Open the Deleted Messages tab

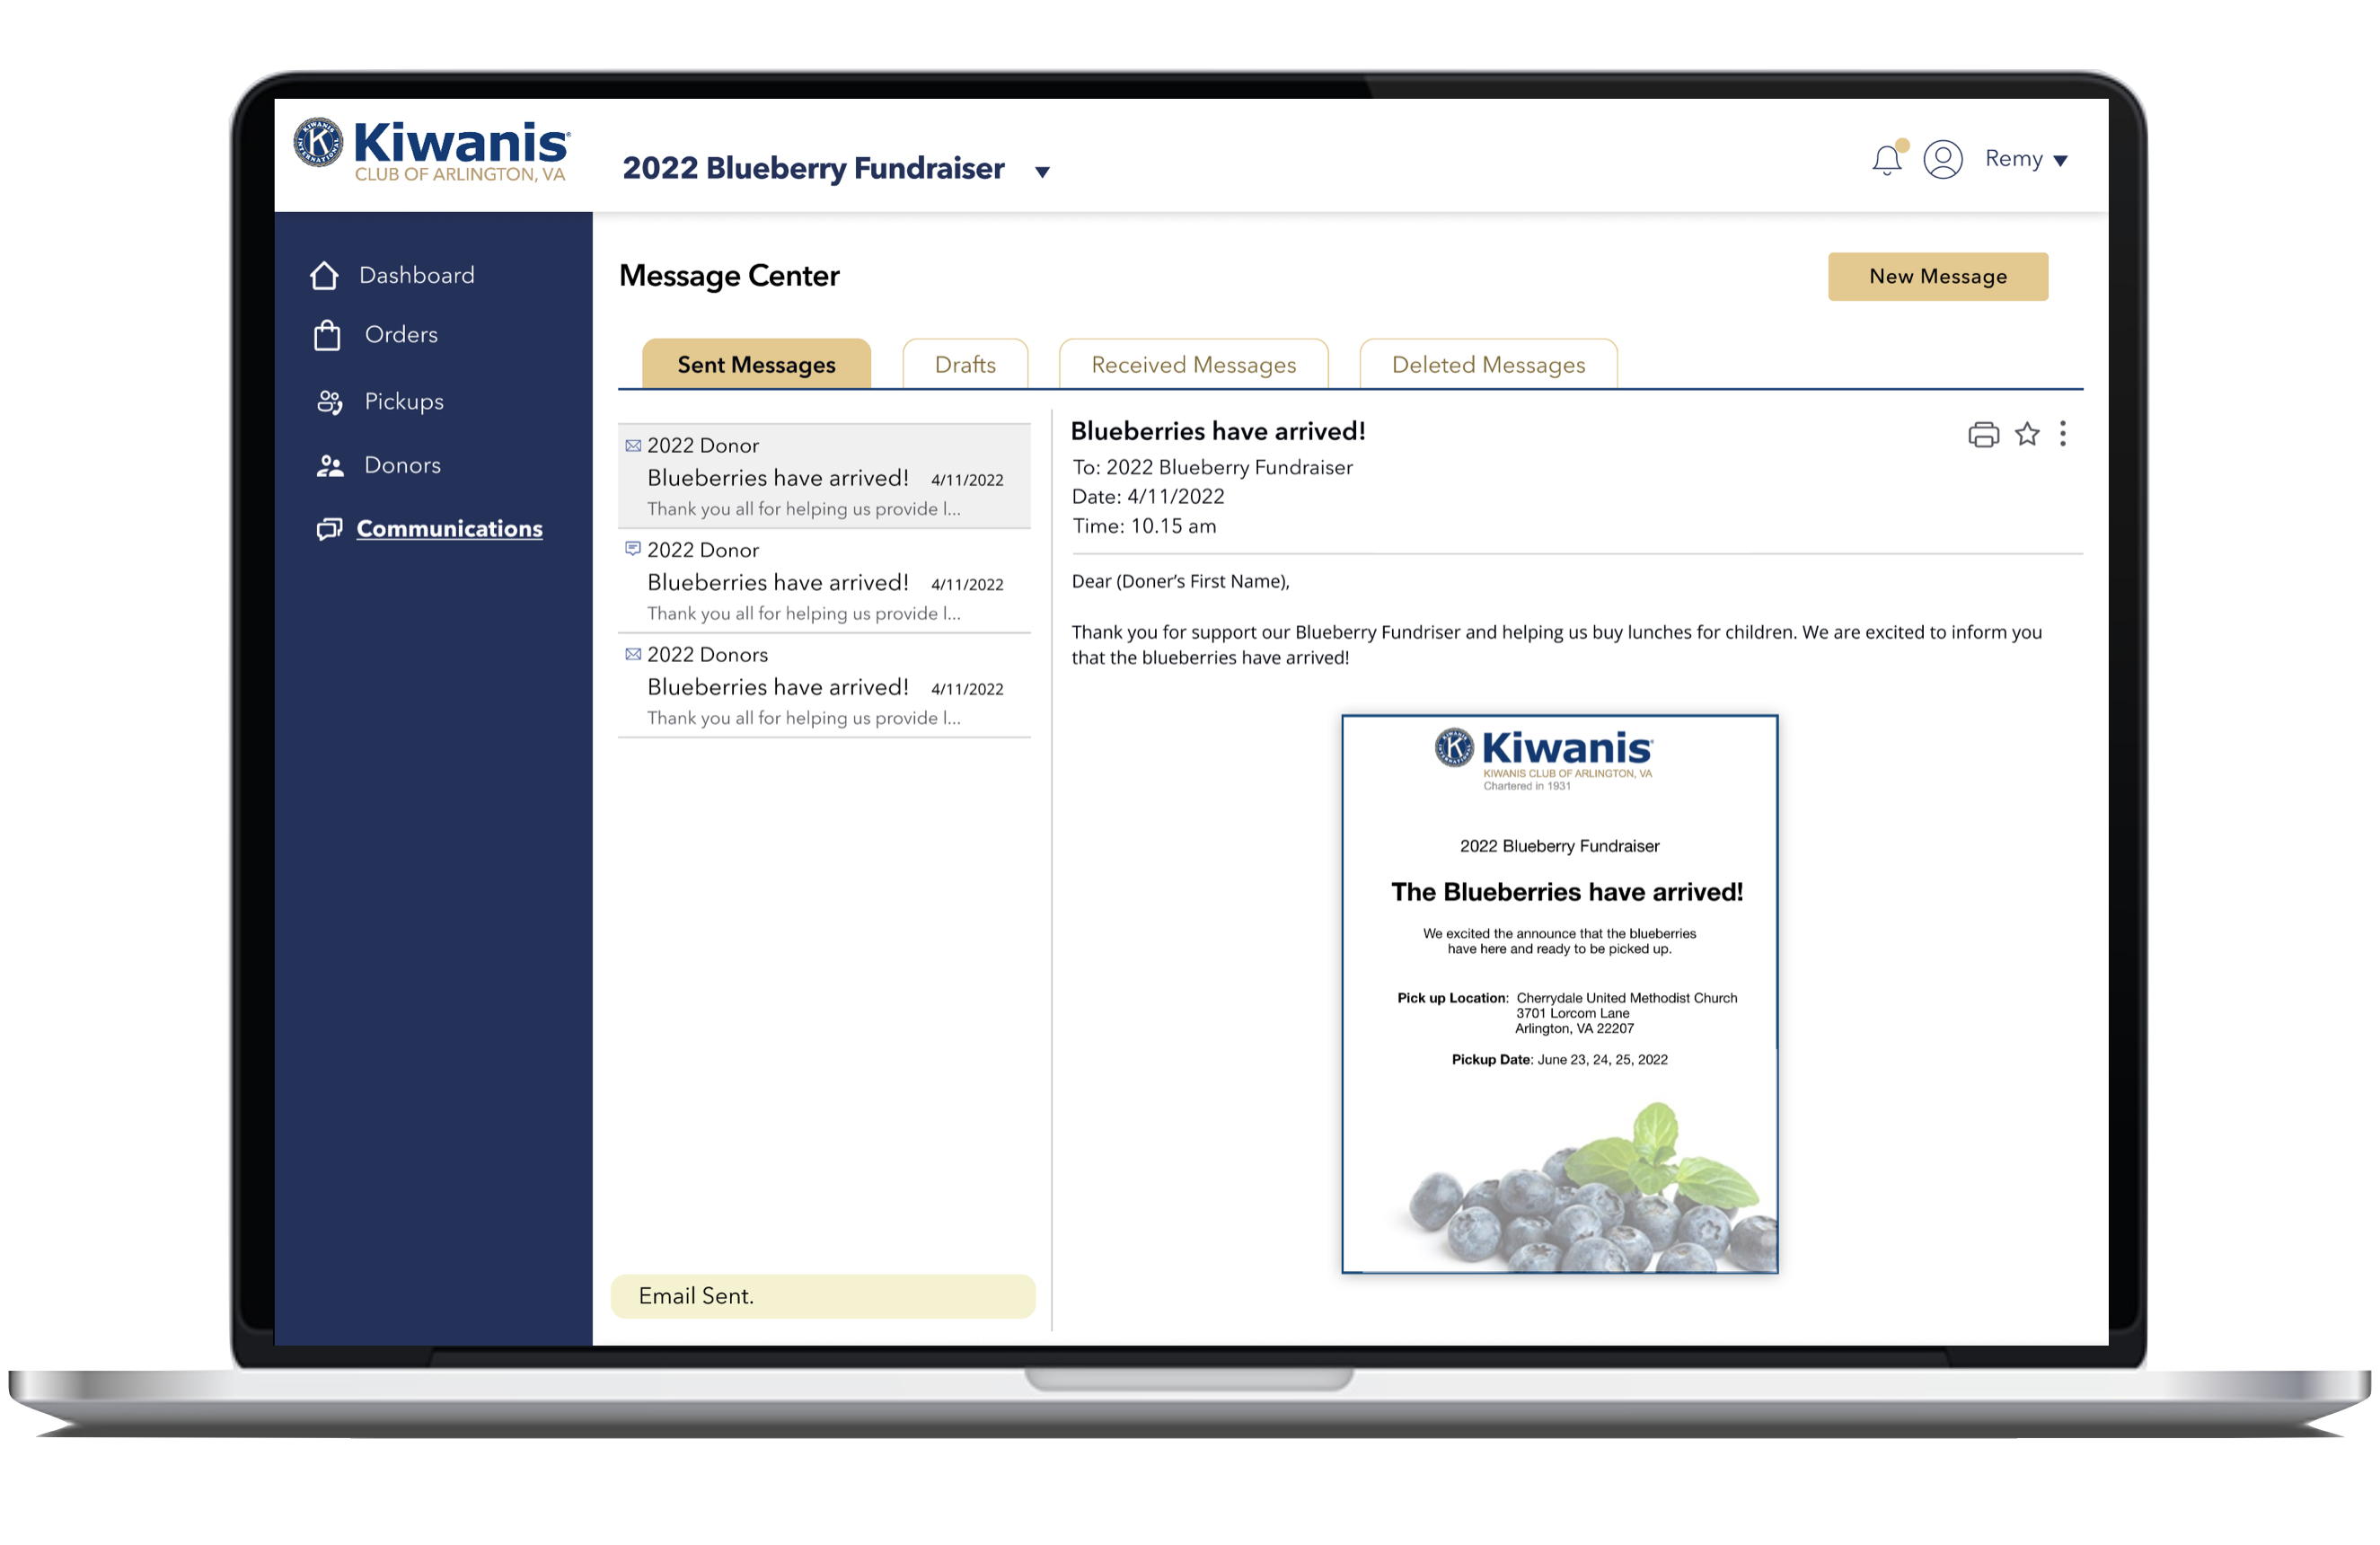click(x=1488, y=364)
